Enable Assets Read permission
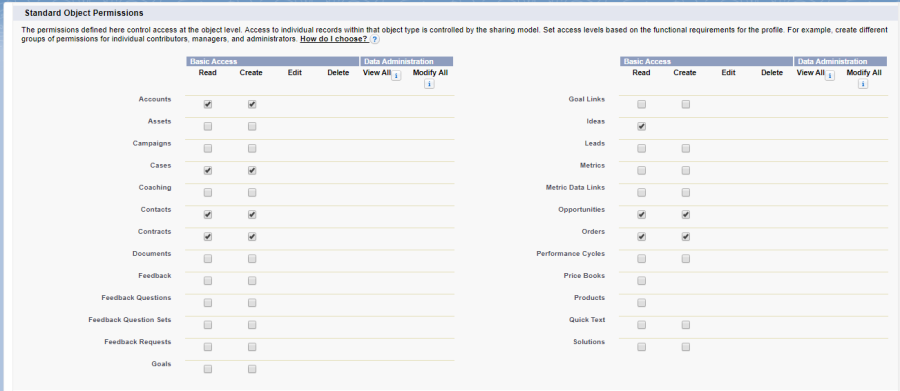 (x=208, y=126)
